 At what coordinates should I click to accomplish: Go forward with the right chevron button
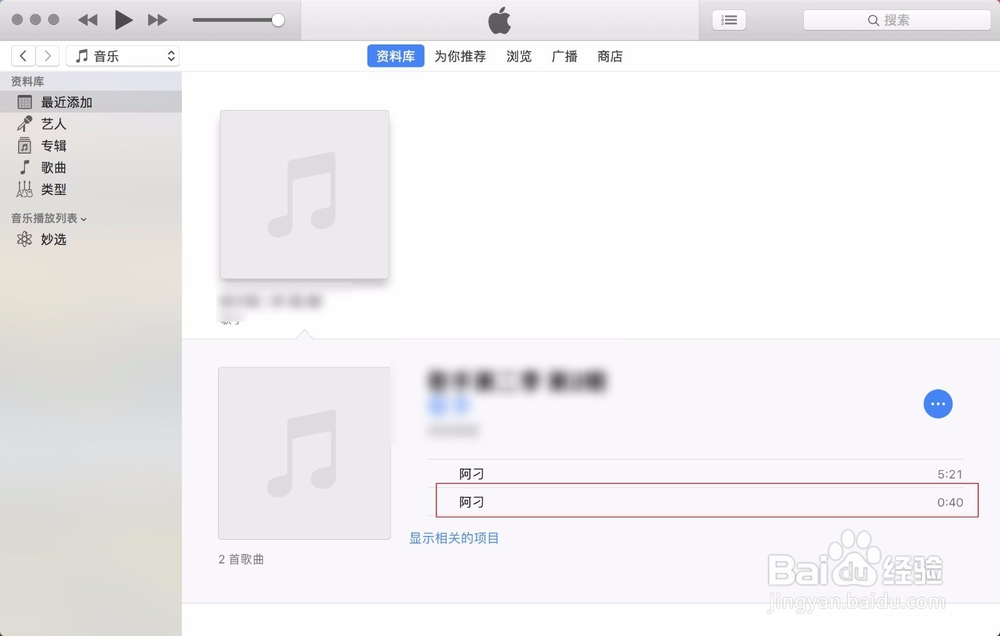(x=47, y=56)
